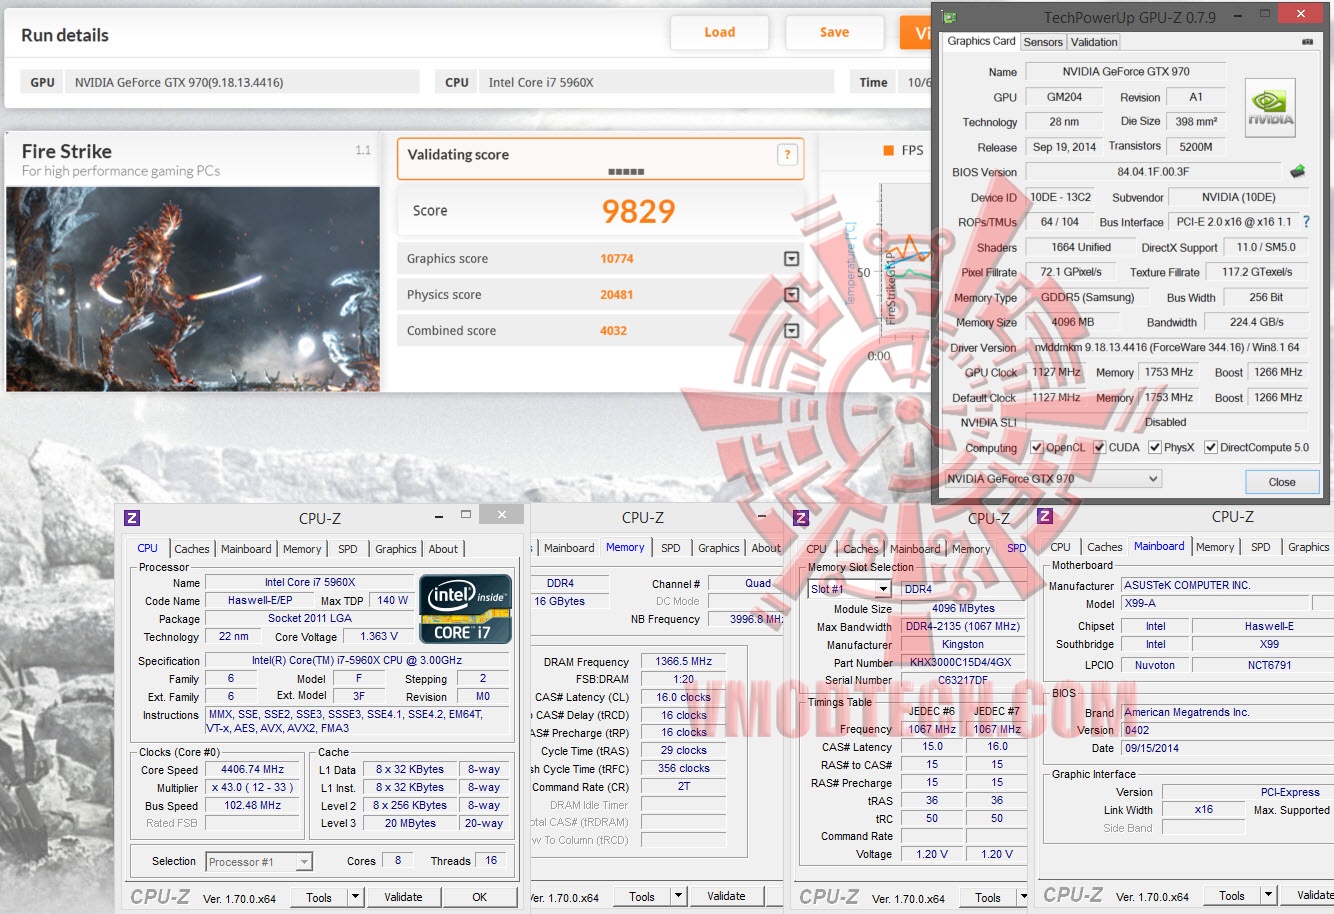The image size is (1334, 914).
Task: Click the motherboard Model value X99-A
Action: point(1215,603)
